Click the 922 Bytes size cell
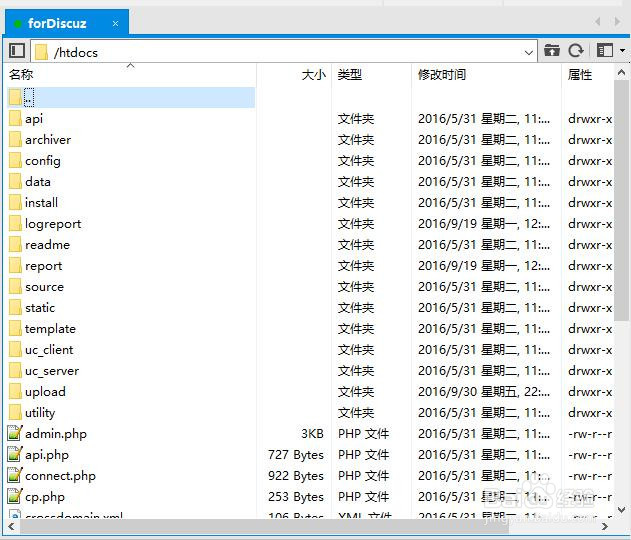This screenshot has height=540, width=631. [296, 476]
